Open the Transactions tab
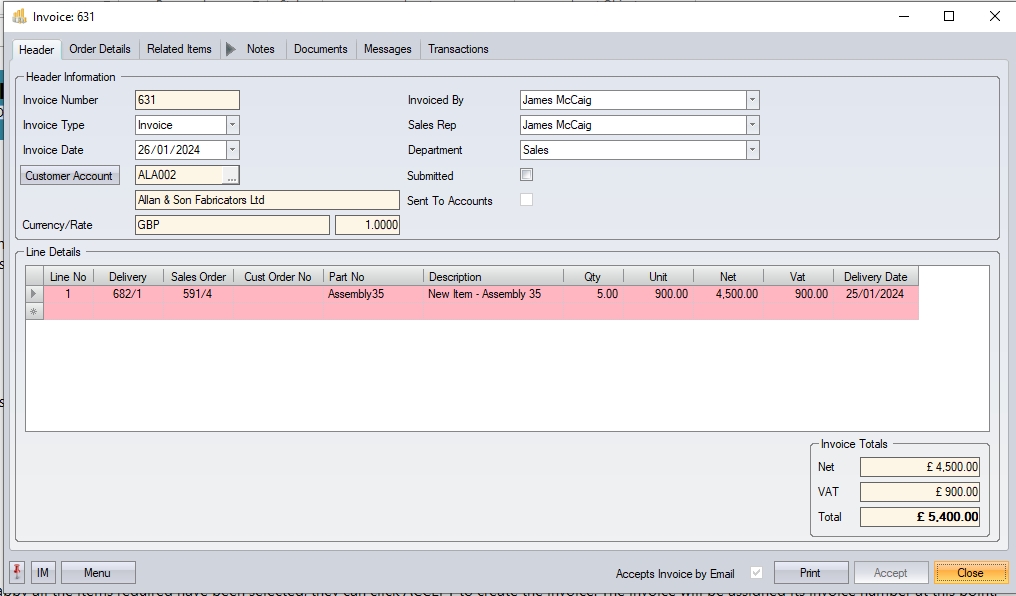The width and height of the screenshot is (1016, 596). click(458, 49)
